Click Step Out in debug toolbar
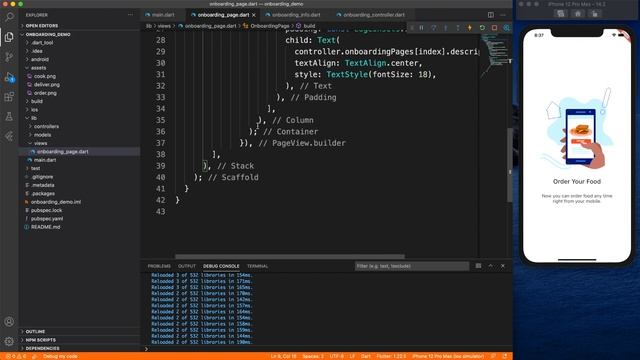 point(458,28)
